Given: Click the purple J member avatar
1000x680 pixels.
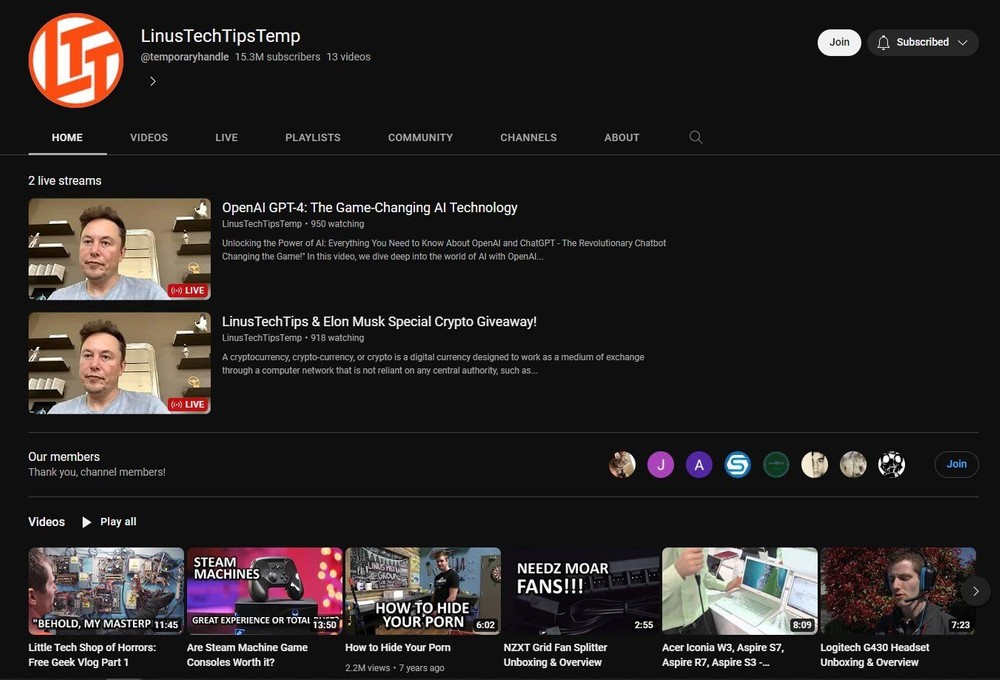Looking at the screenshot, I should click(x=660, y=464).
